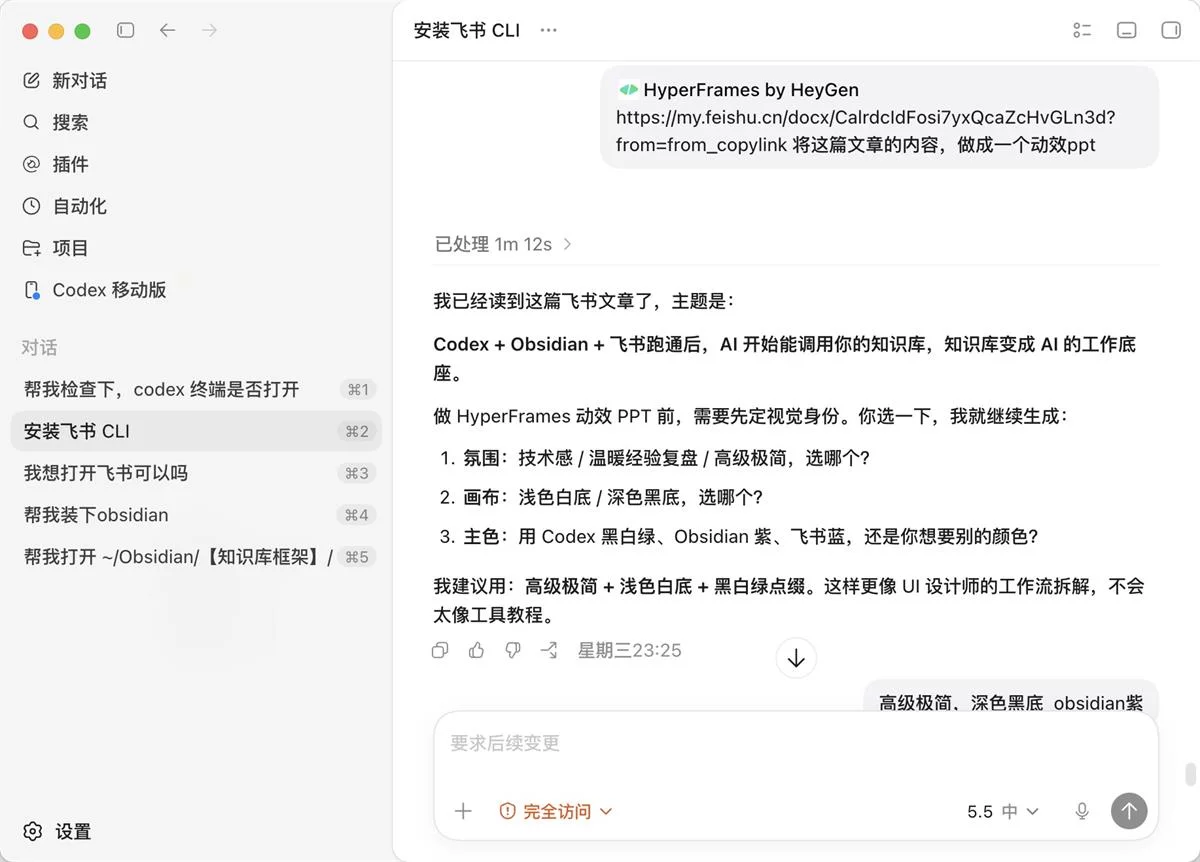The image size is (1200, 862).
Task: Open conversation 我想打开飞书可以吗
Action: click(x=196, y=474)
